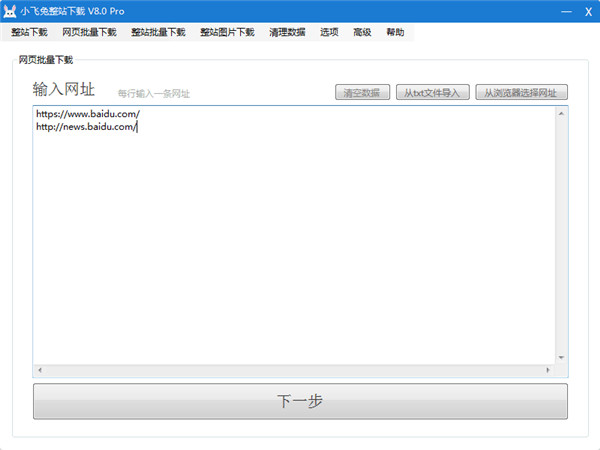Viewport: 600px width, 450px height.
Task: Click 从浏览器选择网址 button
Action: pos(521,92)
